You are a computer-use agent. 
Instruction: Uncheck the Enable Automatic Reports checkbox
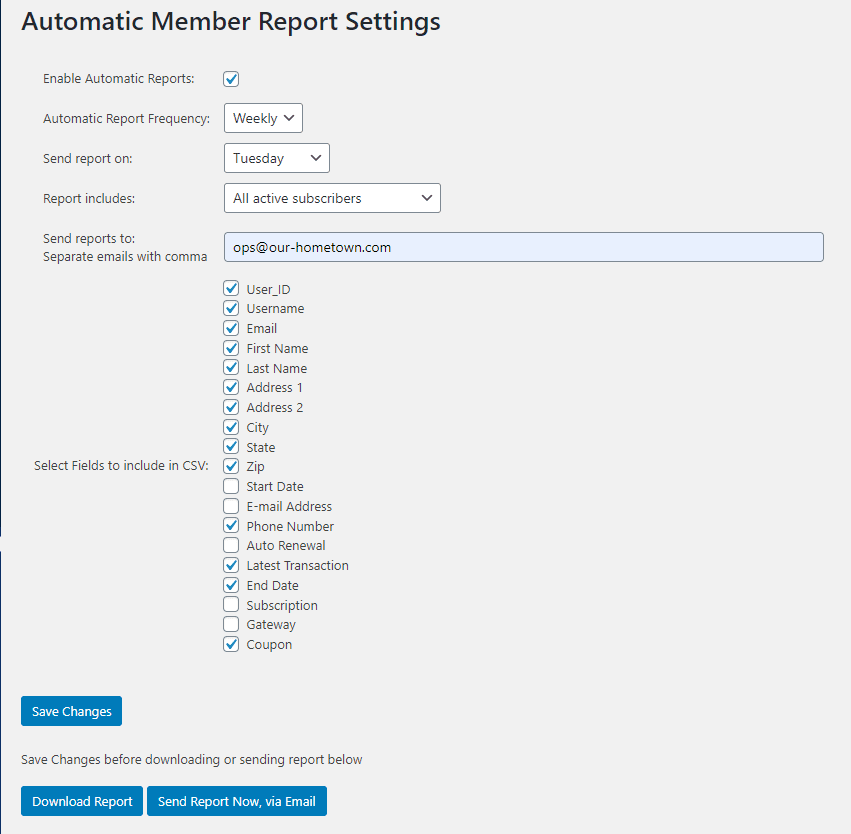(231, 79)
